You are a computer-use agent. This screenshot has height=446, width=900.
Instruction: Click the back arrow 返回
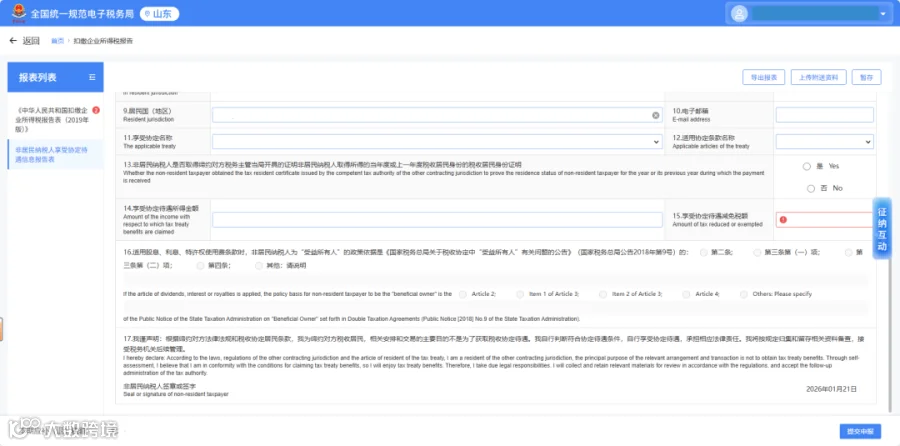25,41
